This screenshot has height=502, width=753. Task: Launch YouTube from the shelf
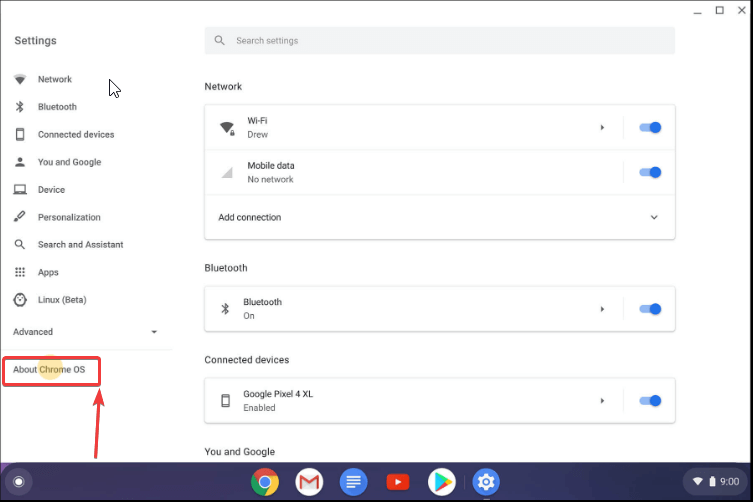point(398,481)
